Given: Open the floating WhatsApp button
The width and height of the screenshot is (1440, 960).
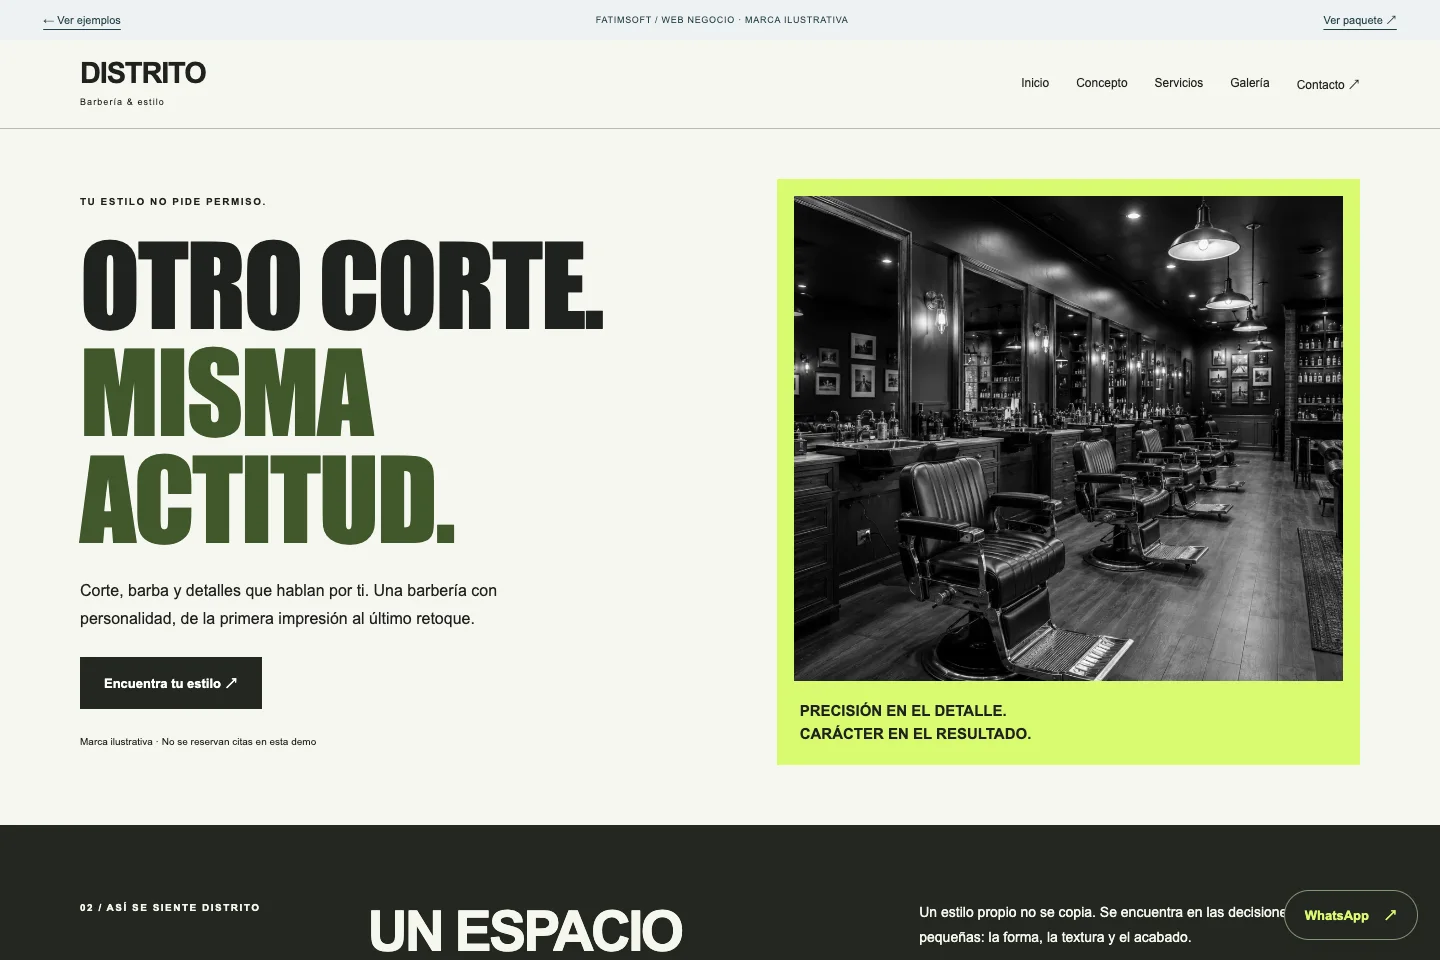Looking at the screenshot, I should coord(1351,915).
